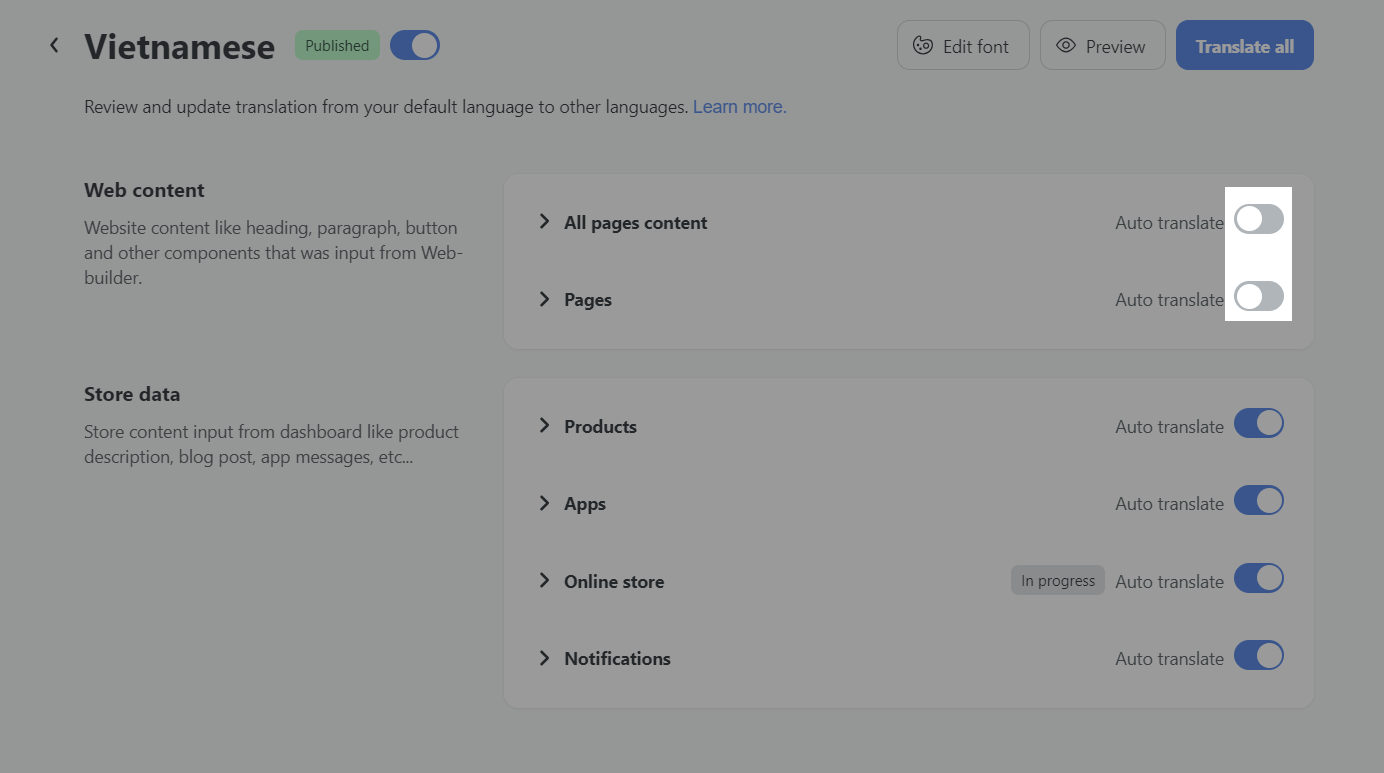Click the All pages content label
The width and height of the screenshot is (1384, 773).
[x=635, y=223]
